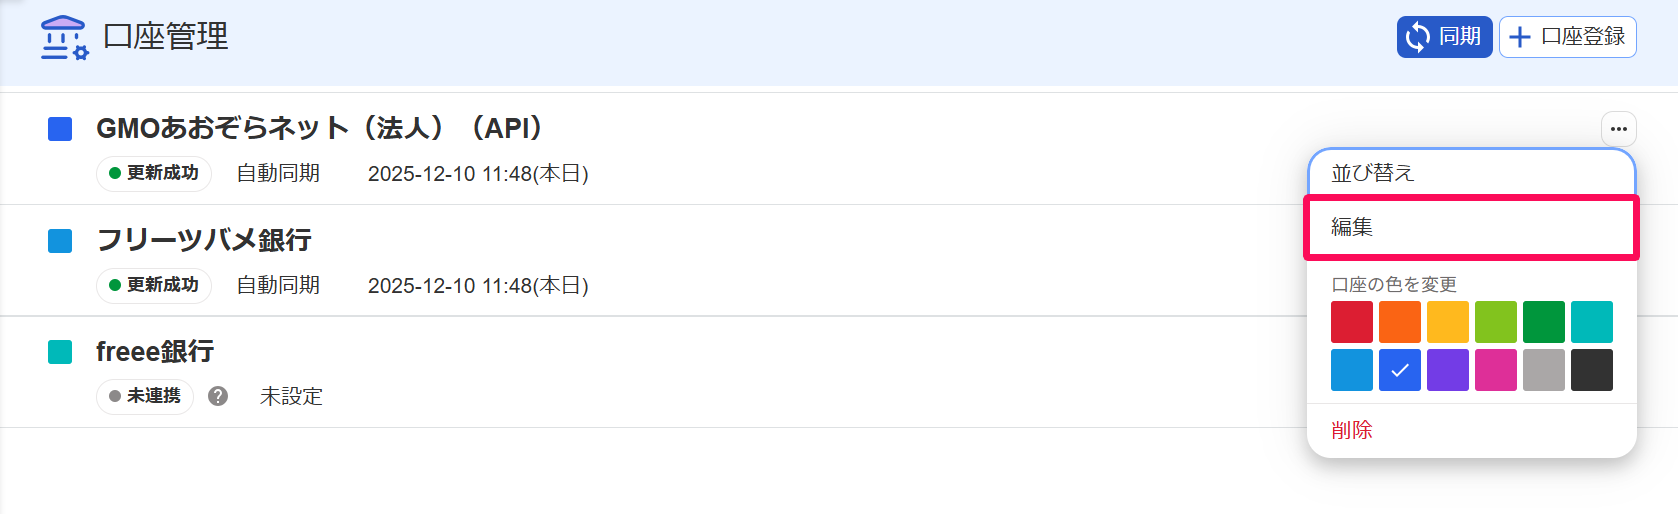
Task: Click the light blue square for フリーツバメ銀行
Action: 60,241
